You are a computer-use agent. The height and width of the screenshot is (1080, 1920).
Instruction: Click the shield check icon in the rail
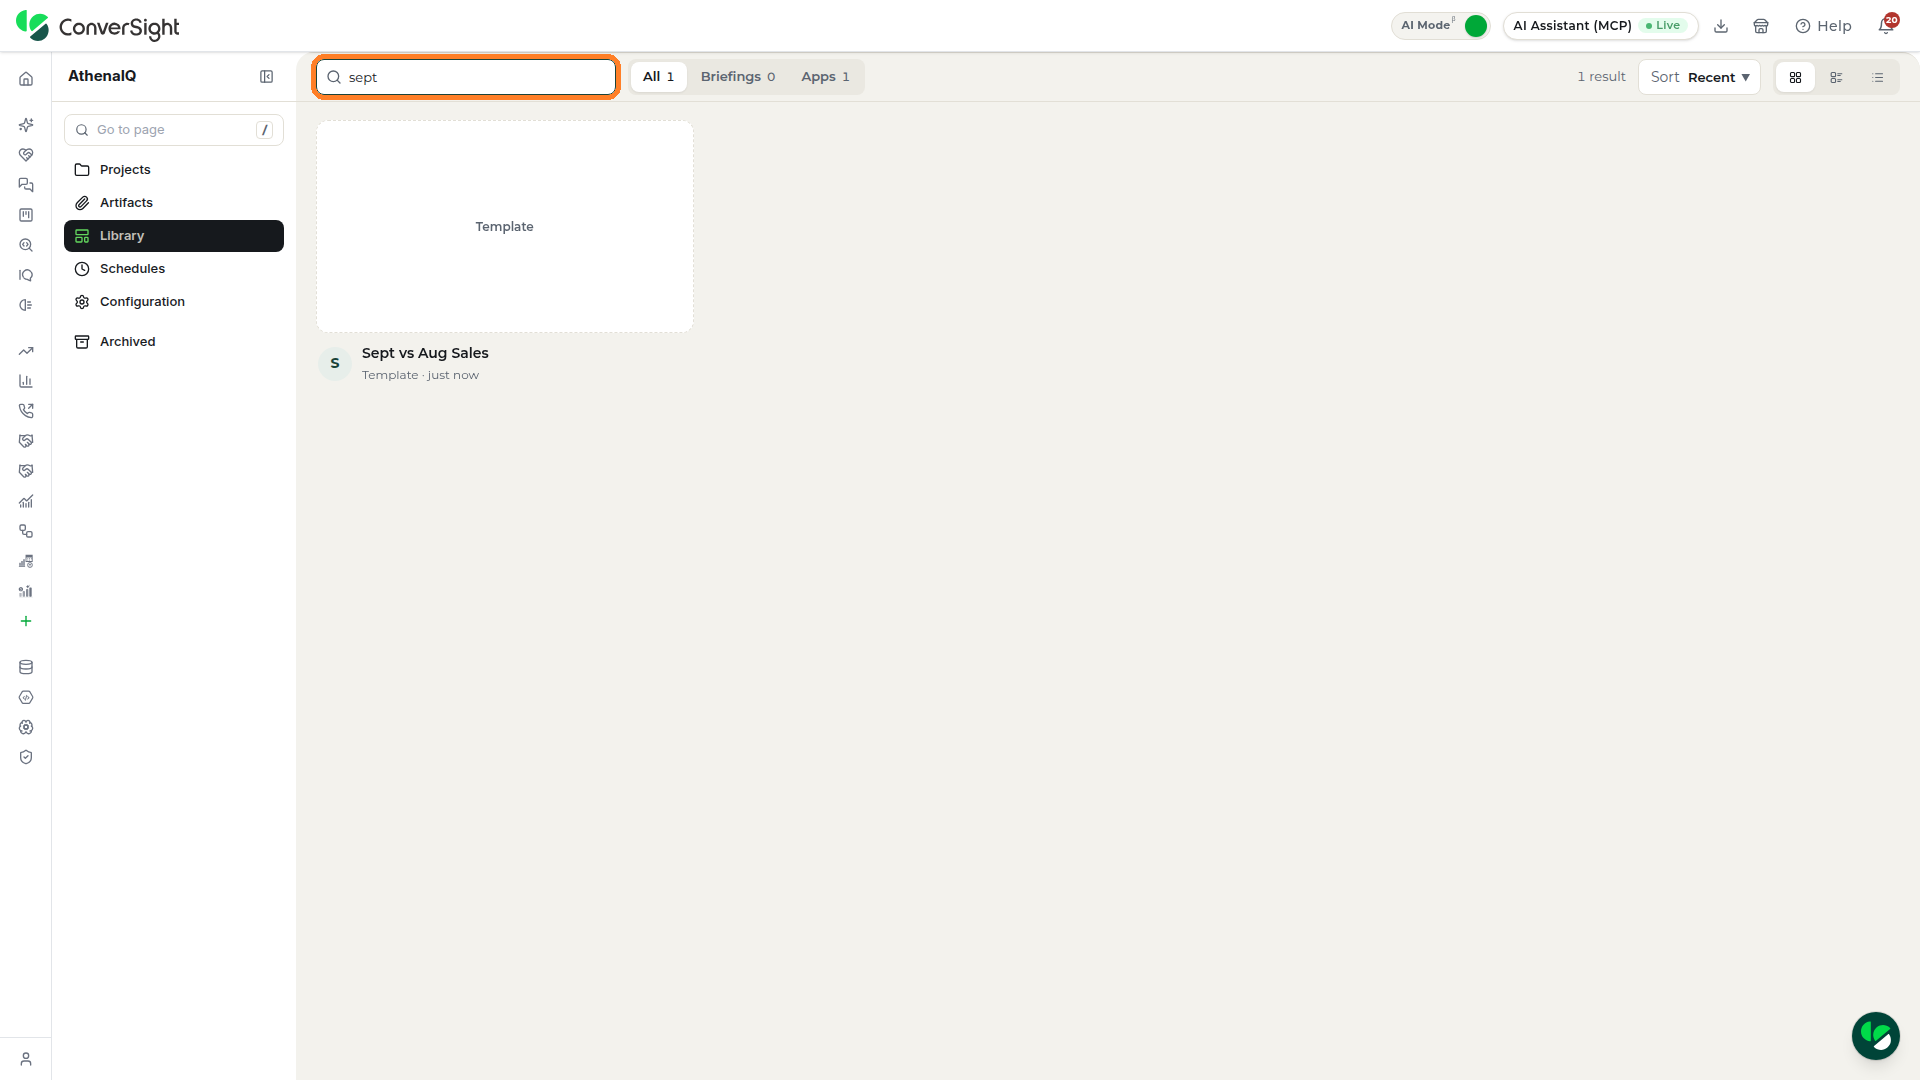tap(26, 757)
